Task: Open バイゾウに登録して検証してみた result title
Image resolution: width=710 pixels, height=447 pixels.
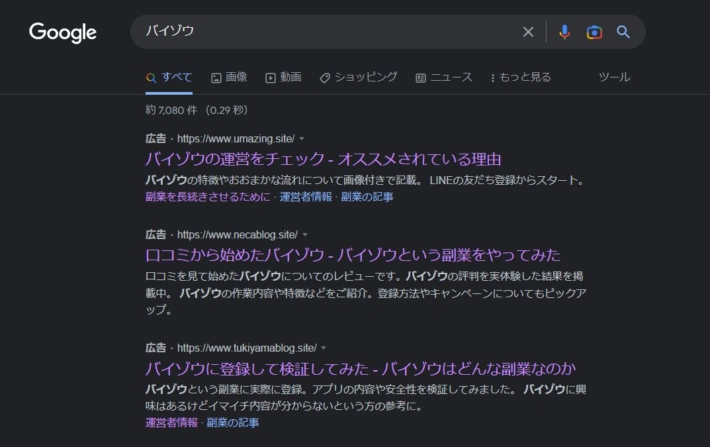Action: (361, 369)
